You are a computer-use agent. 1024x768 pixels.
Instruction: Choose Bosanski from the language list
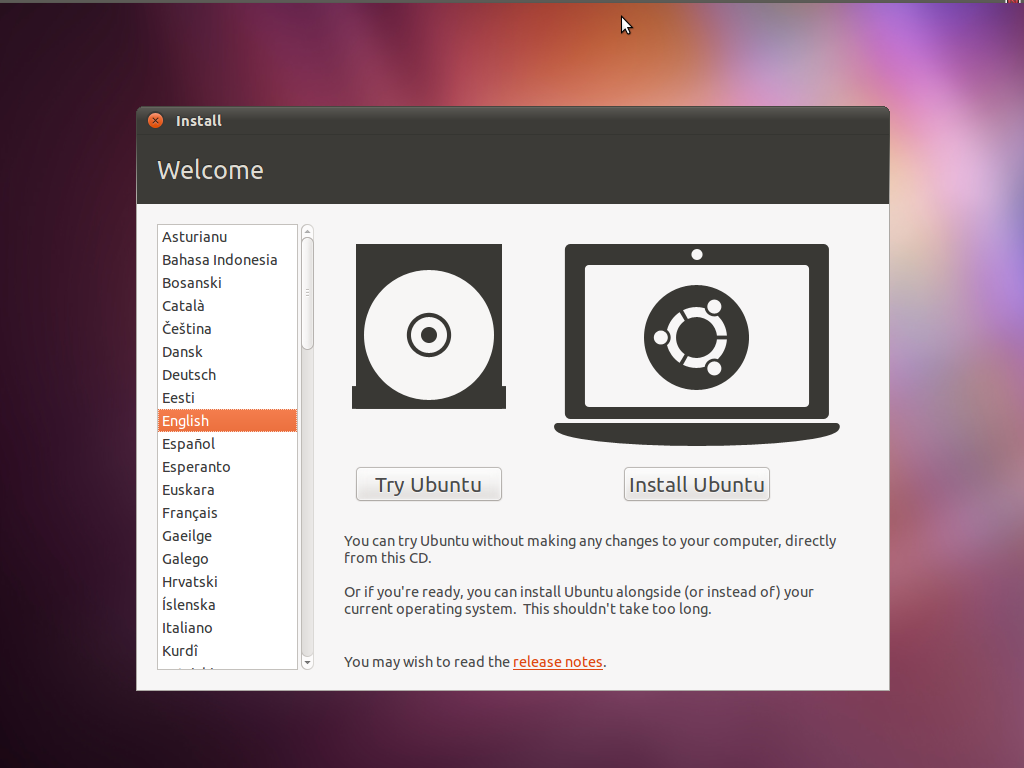point(227,283)
